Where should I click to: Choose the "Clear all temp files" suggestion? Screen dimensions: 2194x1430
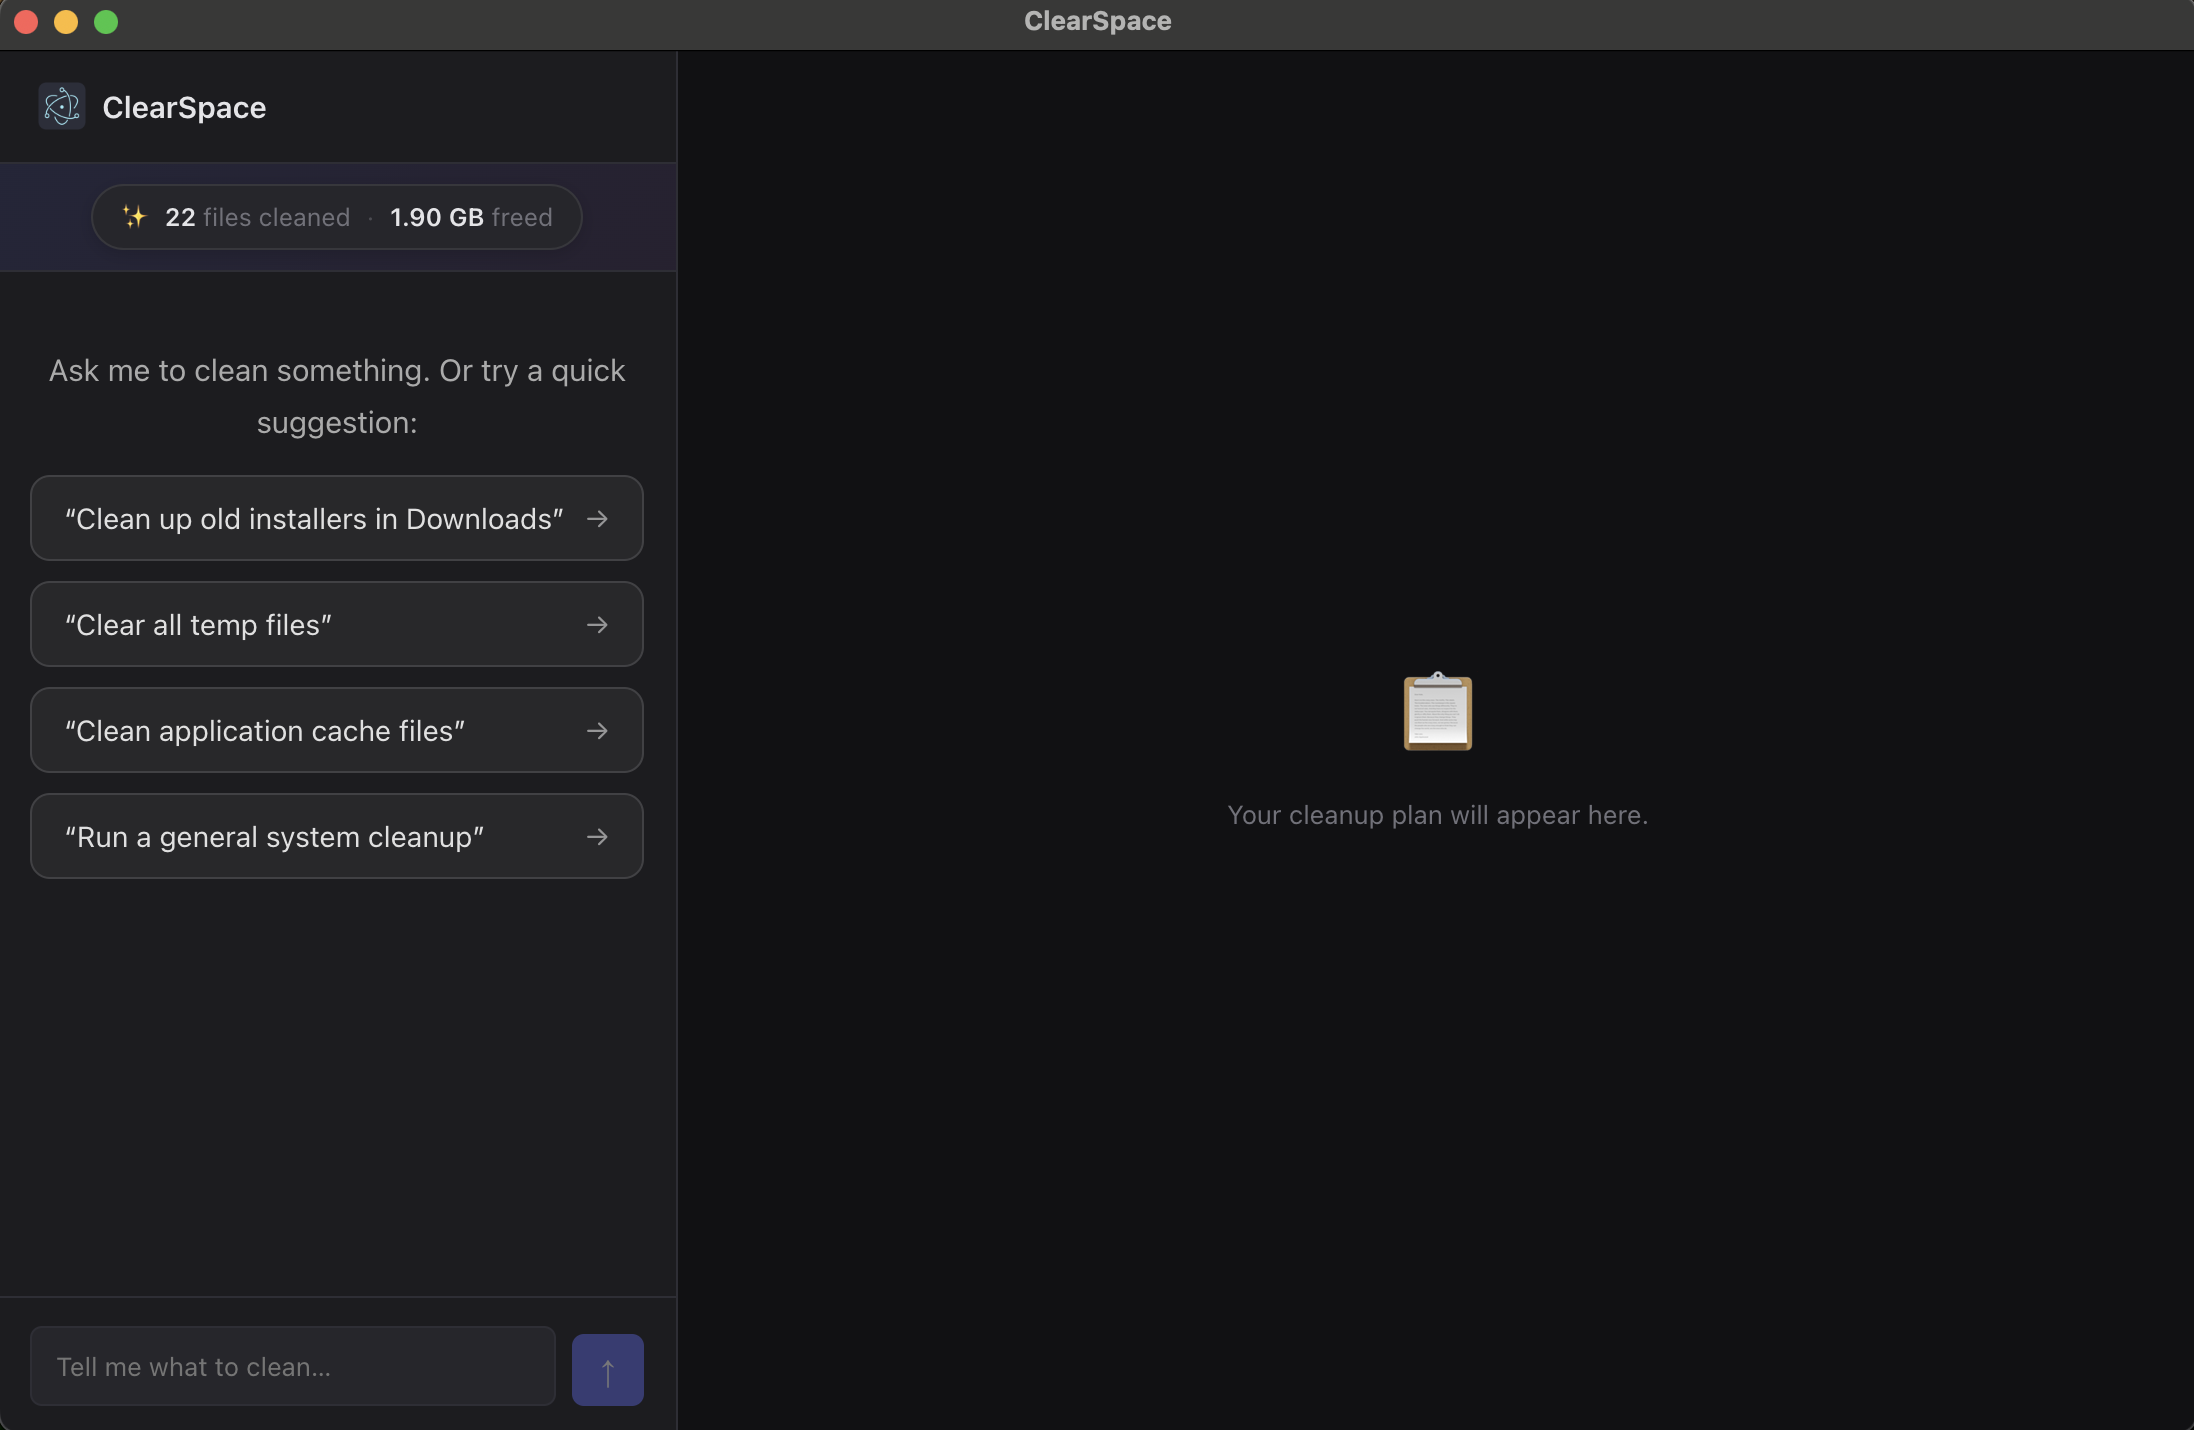(337, 624)
